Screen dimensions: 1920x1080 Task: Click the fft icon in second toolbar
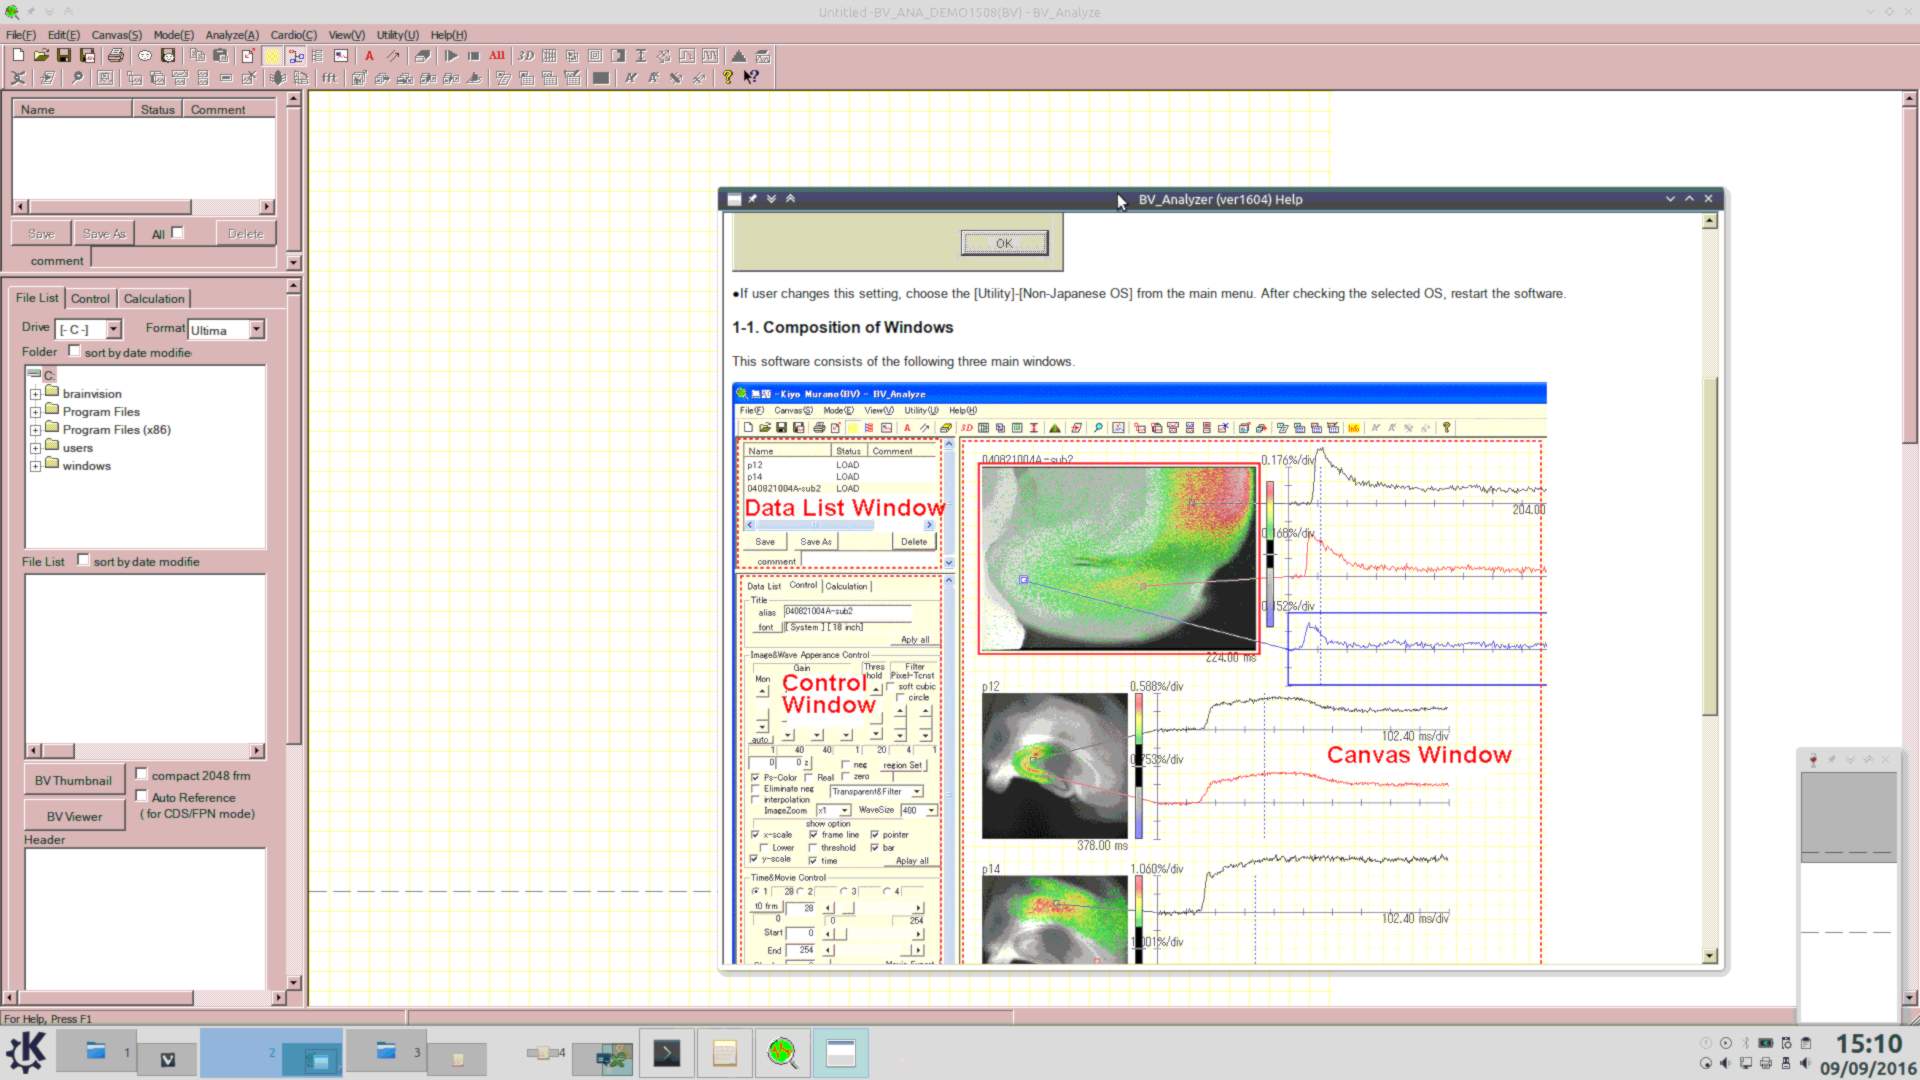tap(329, 78)
